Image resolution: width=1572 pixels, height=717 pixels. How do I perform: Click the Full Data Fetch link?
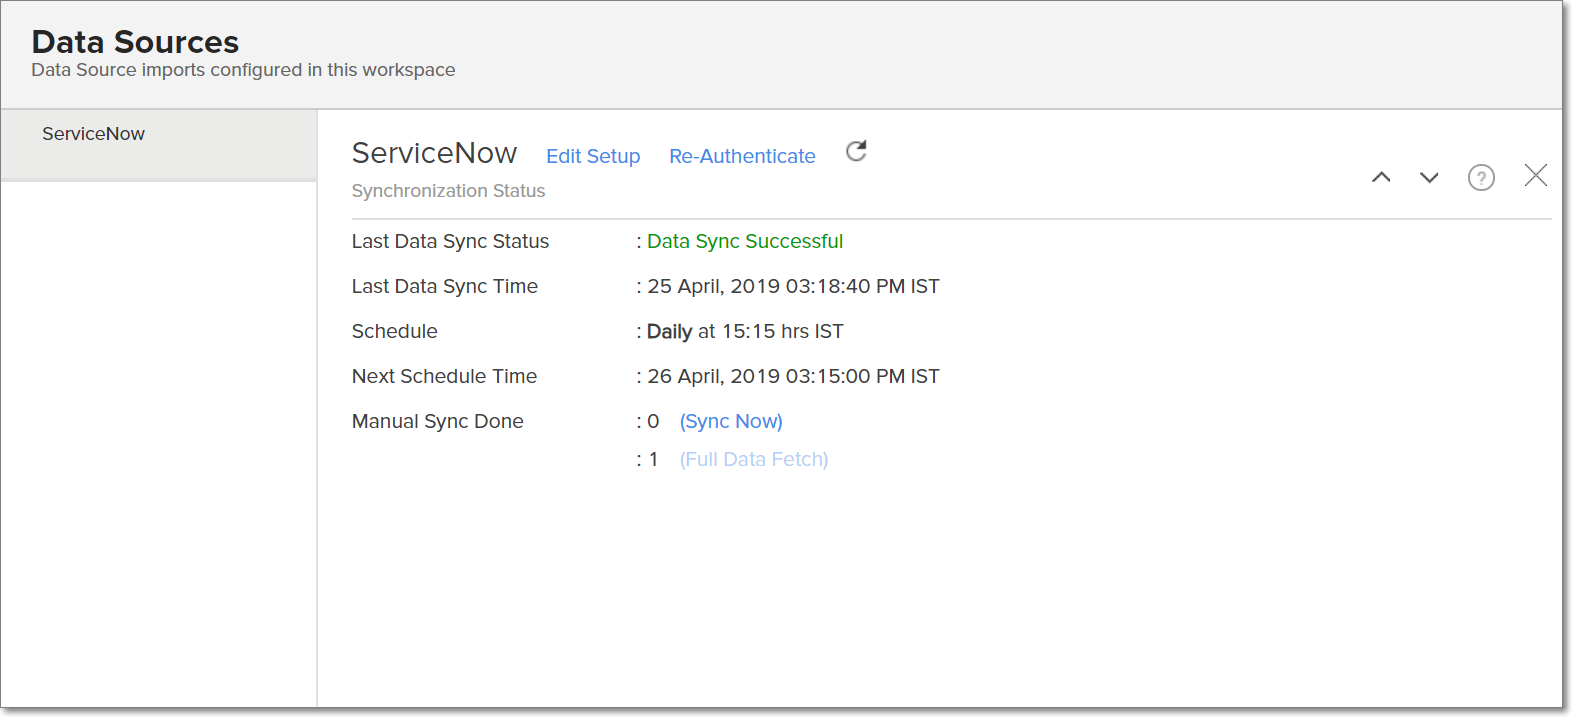point(754,459)
